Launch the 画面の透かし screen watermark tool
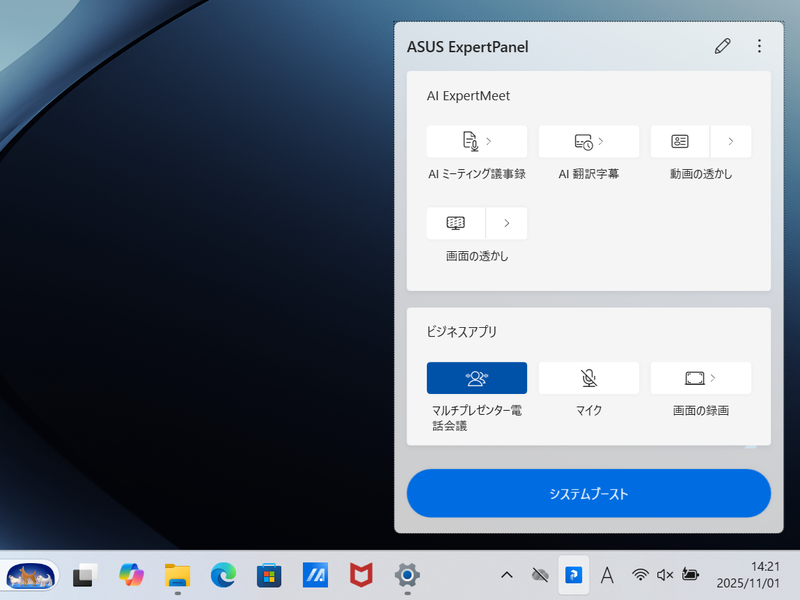 coord(455,222)
